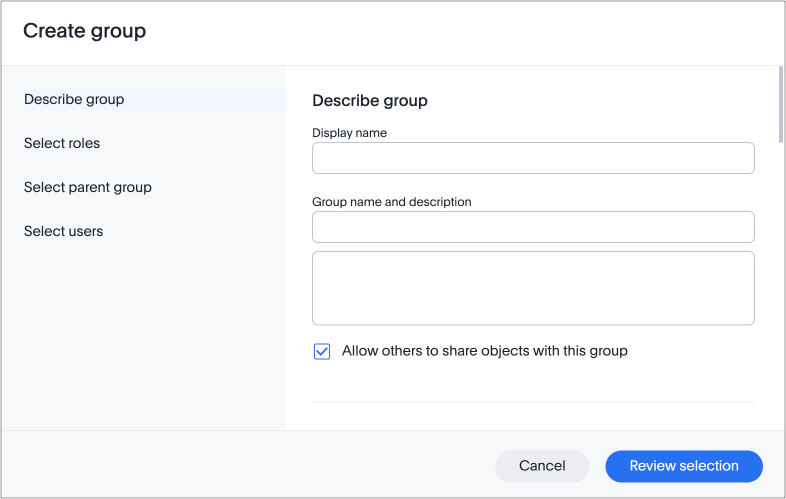The width and height of the screenshot is (786, 499).
Task: Click into the group description text area
Action: click(533, 288)
